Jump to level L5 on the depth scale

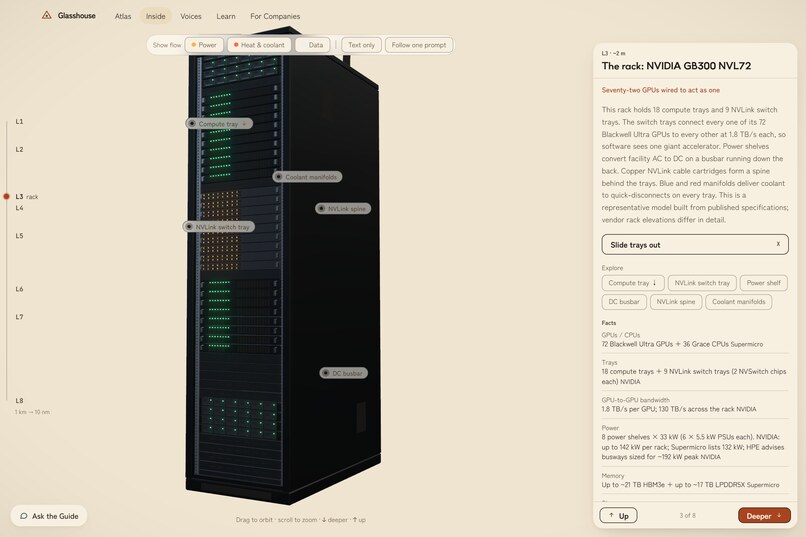coord(19,235)
